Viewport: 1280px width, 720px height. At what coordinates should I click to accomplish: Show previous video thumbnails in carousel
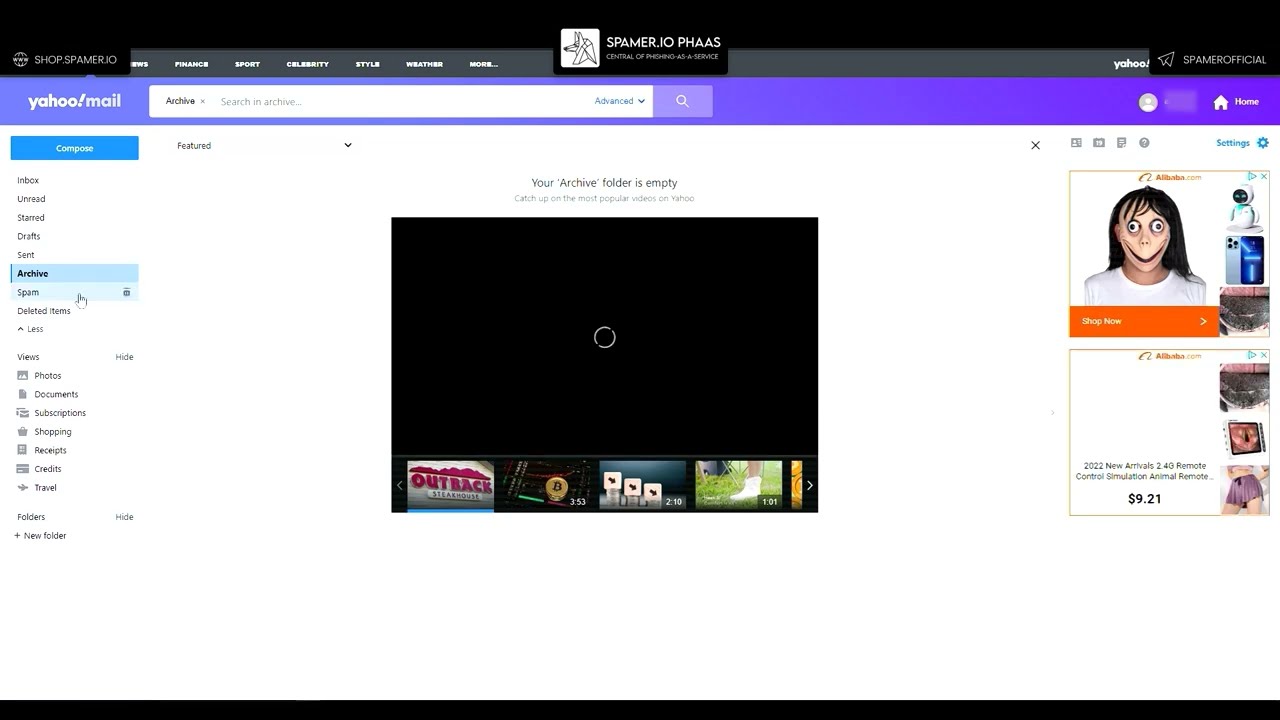click(399, 486)
